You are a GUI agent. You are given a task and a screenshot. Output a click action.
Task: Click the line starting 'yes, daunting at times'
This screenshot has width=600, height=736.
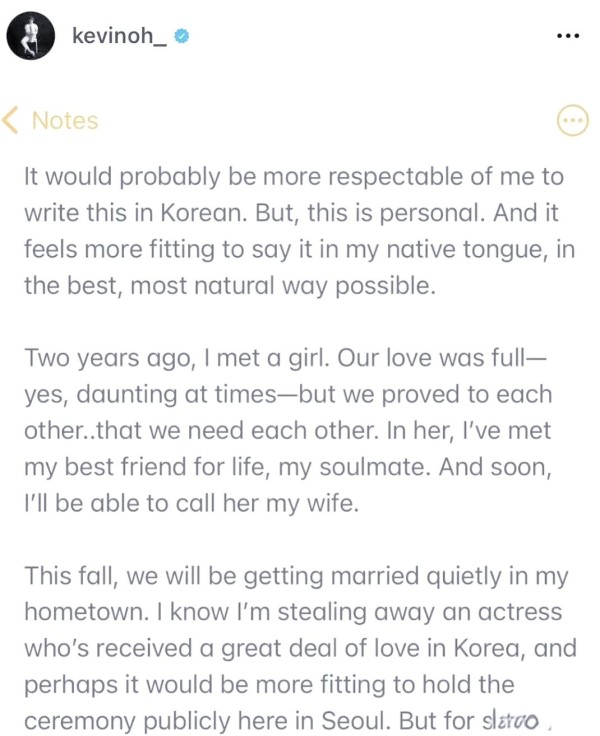[288, 394]
